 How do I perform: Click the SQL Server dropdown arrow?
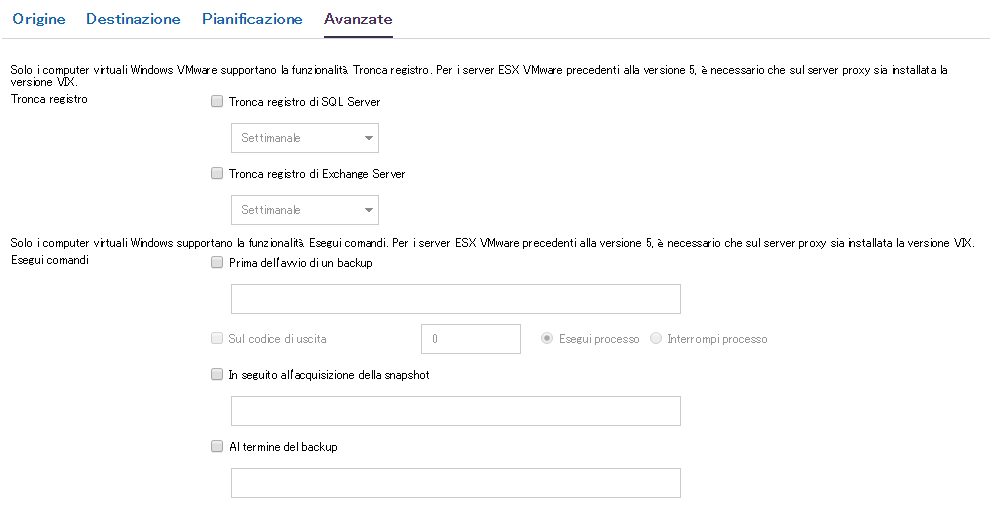(369, 138)
